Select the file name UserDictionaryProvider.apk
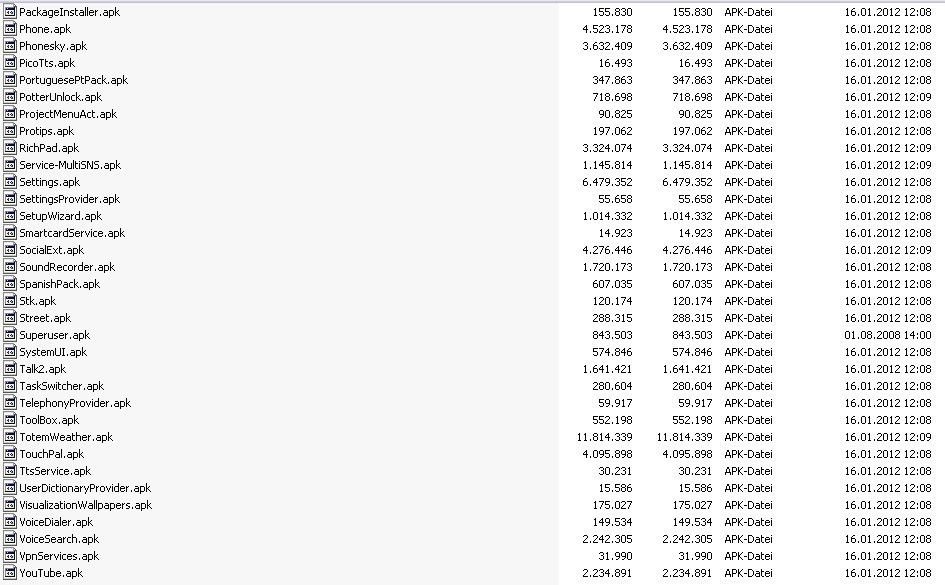This screenshot has width=945, height=585. click(85, 489)
